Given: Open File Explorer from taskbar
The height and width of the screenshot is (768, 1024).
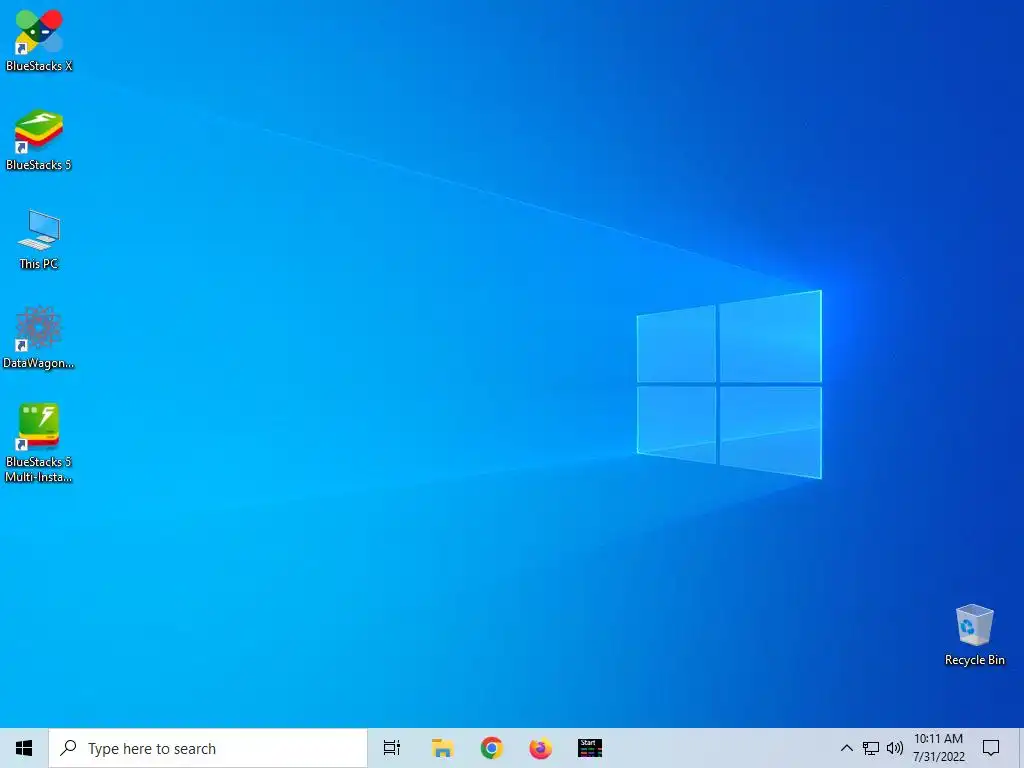Looking at the screenshot, I should click(442, 748).
